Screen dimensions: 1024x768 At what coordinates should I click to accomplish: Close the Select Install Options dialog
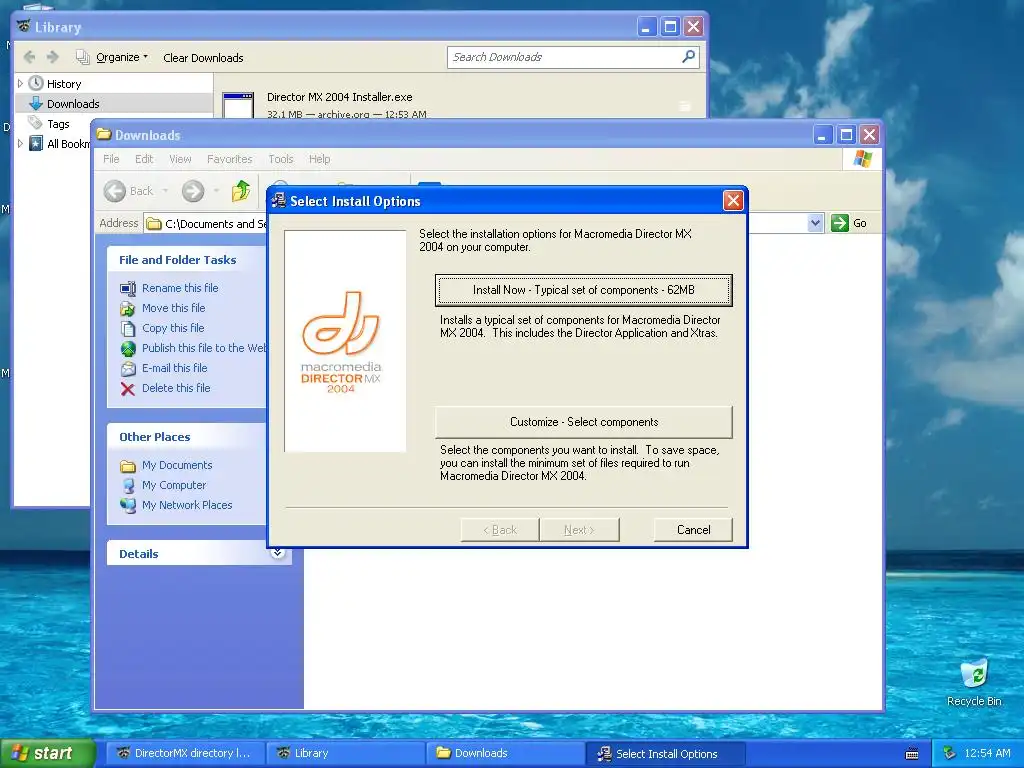click(x=733, y=200)
